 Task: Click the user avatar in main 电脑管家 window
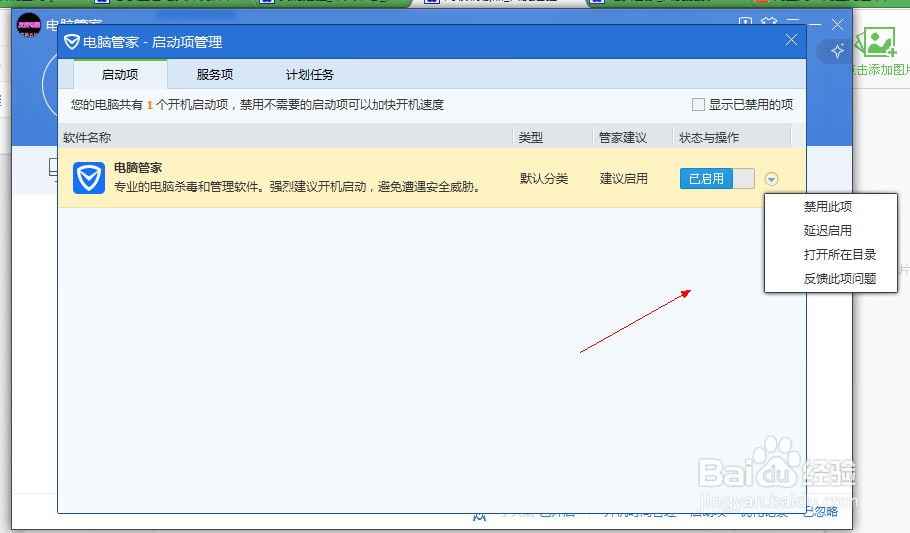tap(29, 25)
